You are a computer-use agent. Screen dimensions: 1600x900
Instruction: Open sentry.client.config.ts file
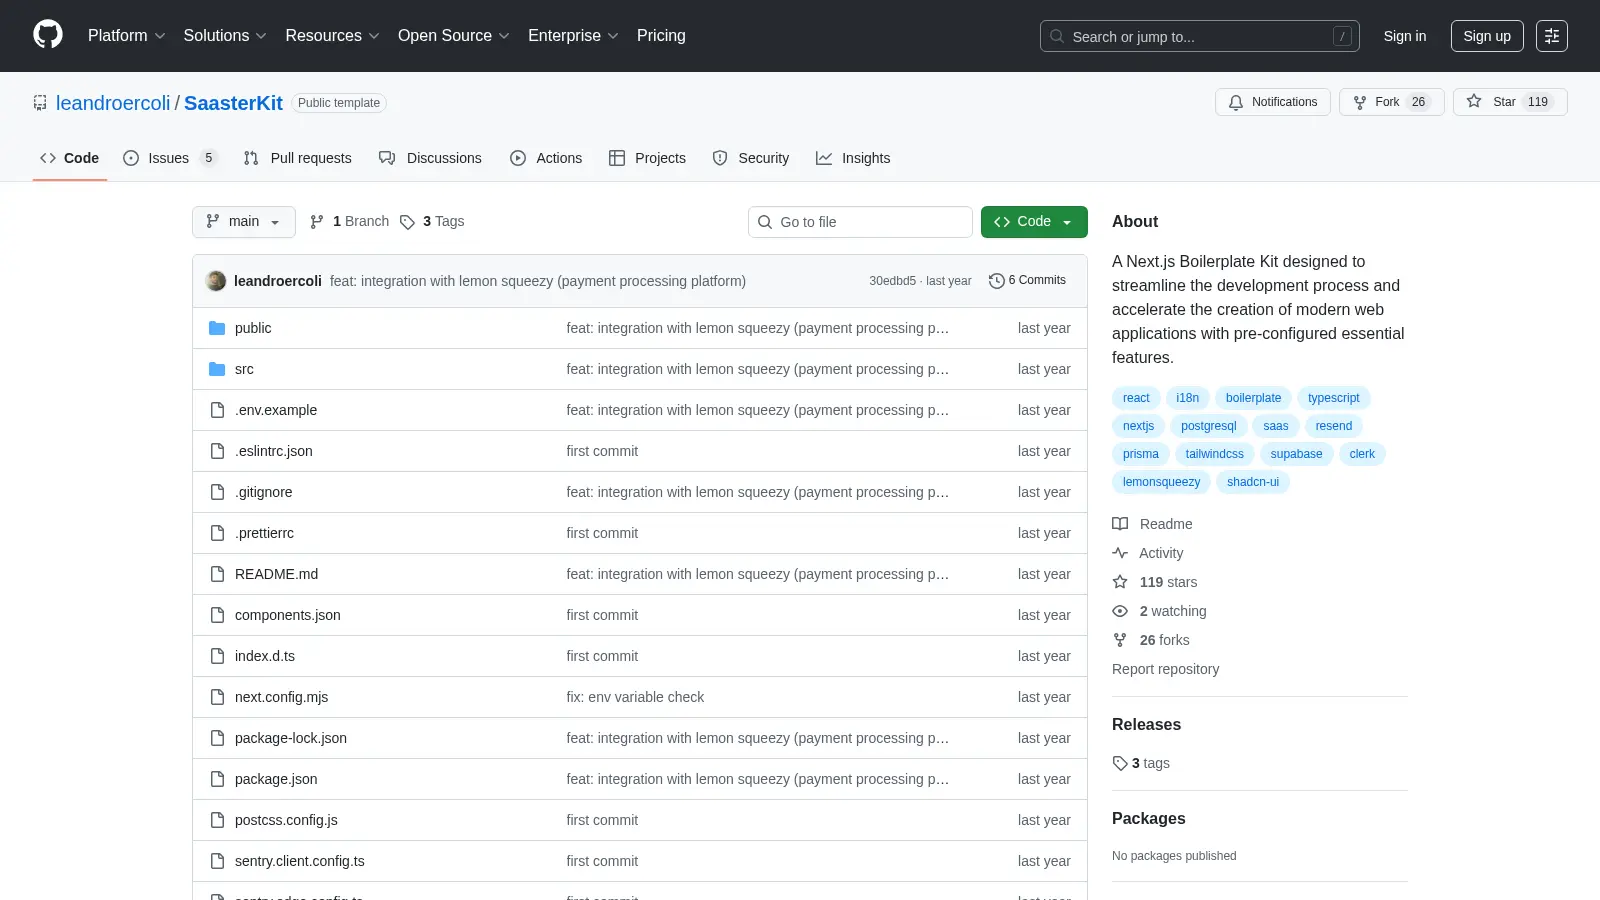(299, 861)
